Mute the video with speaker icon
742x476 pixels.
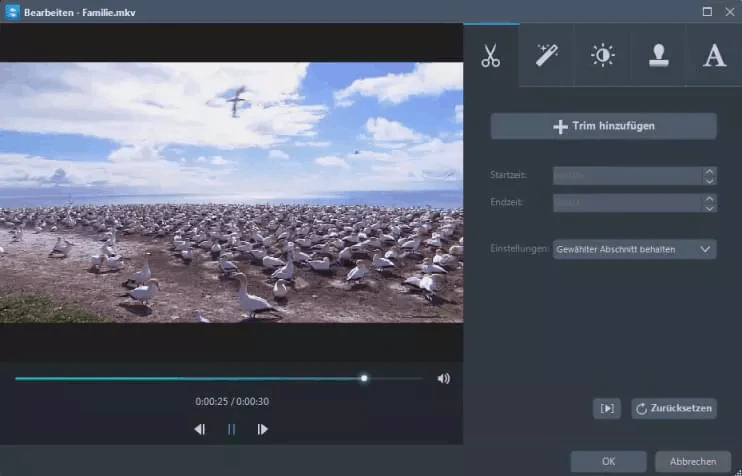pos(443,378)
